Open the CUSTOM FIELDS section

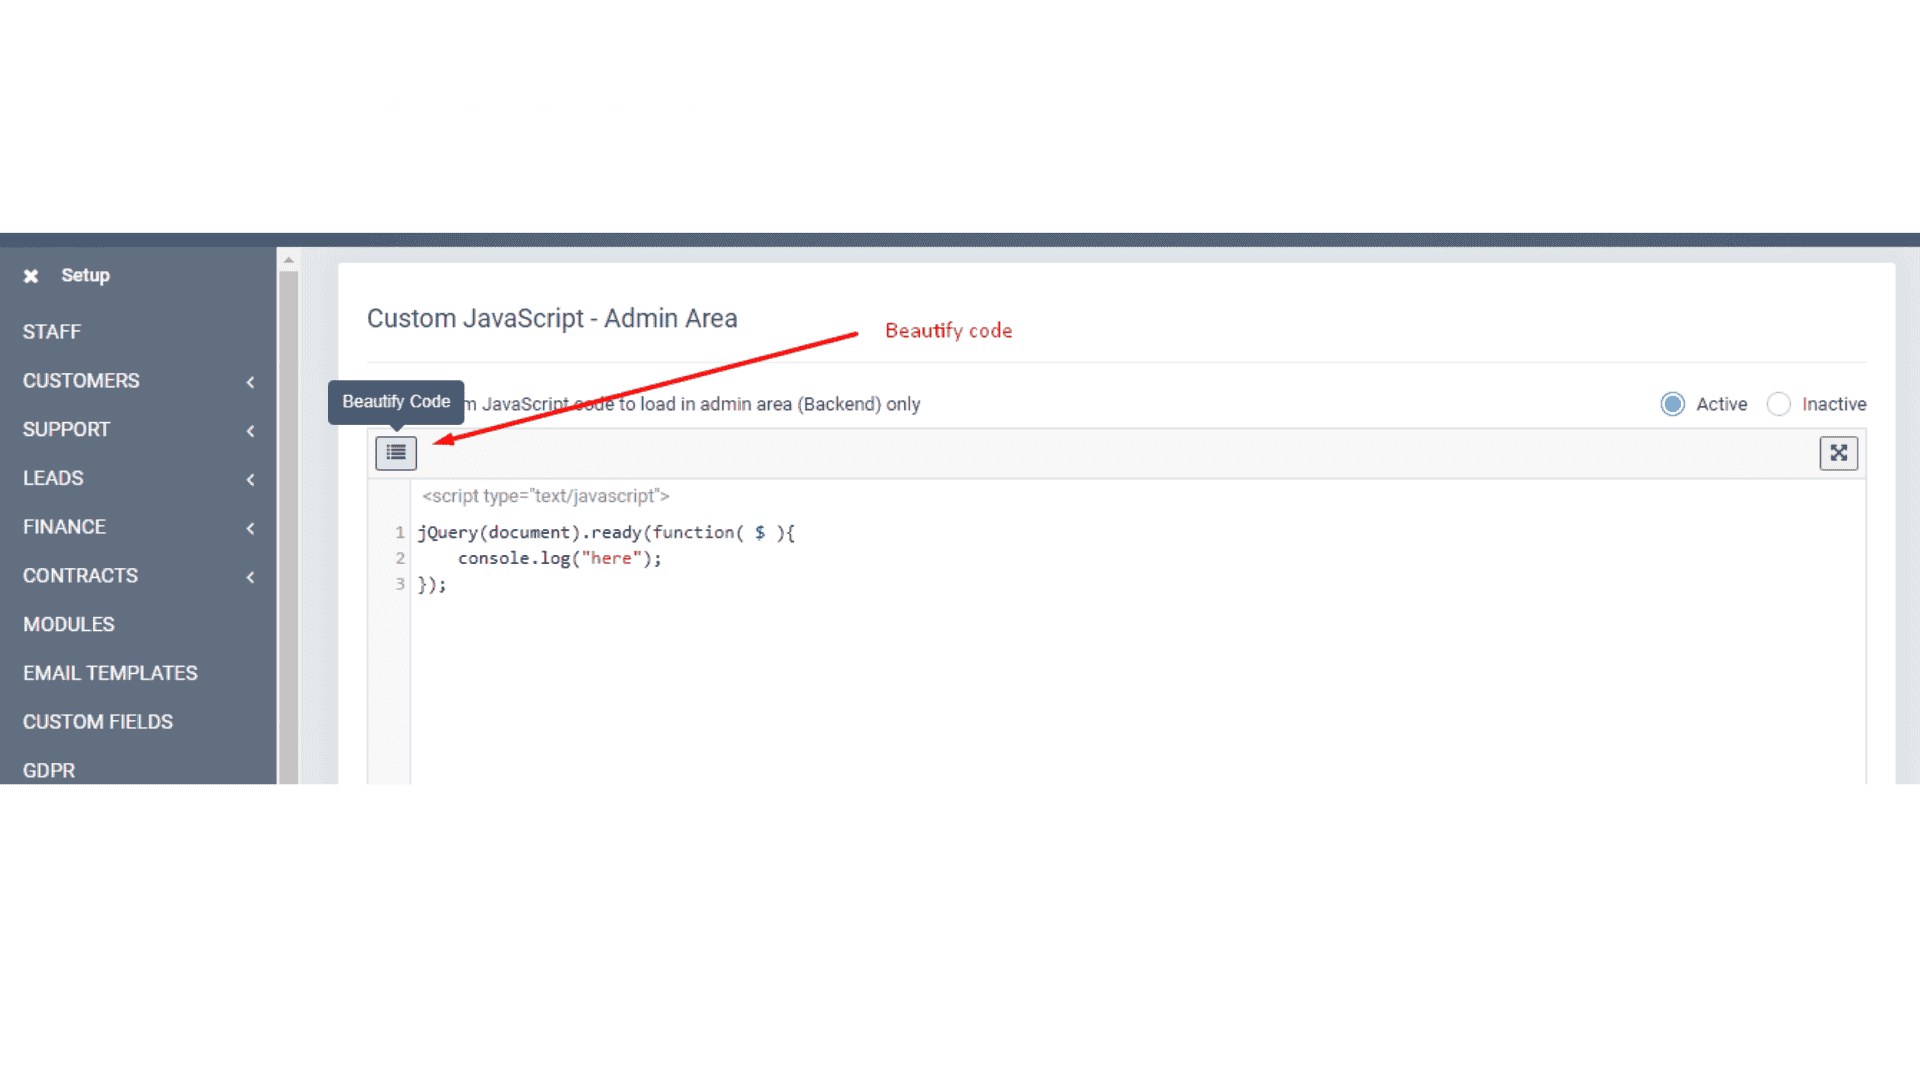point(97,721)
